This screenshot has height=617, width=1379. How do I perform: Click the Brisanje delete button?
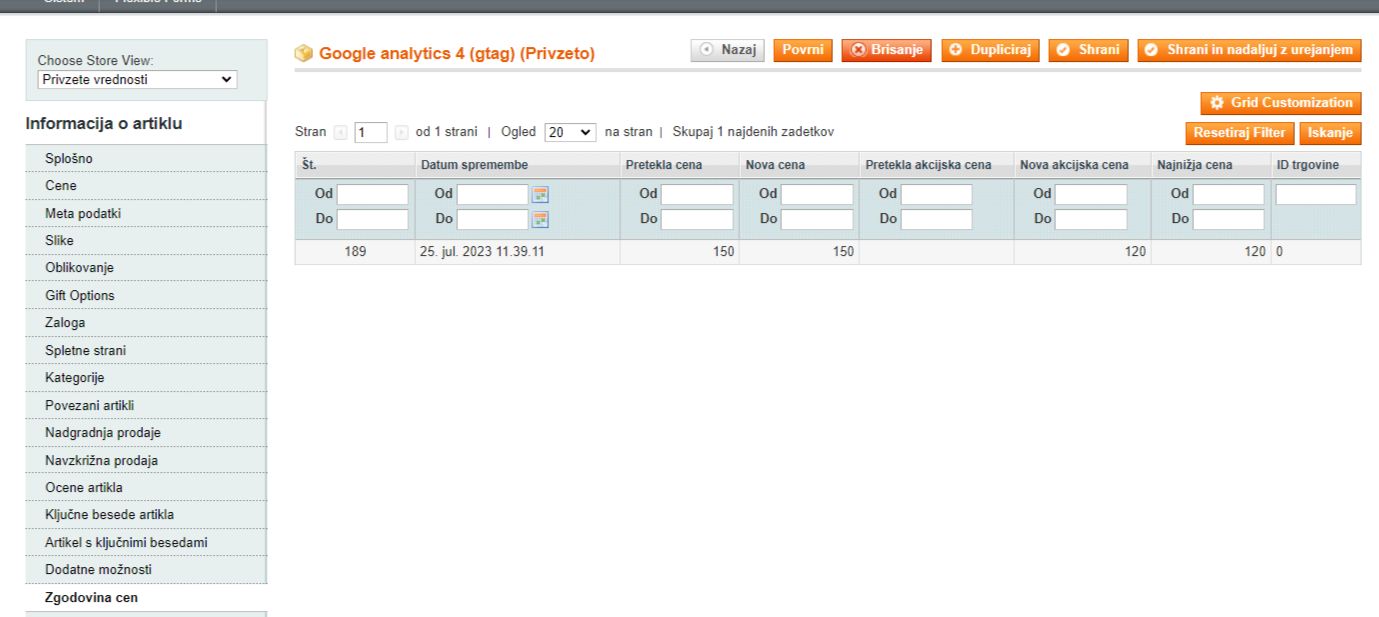(886, 50)
